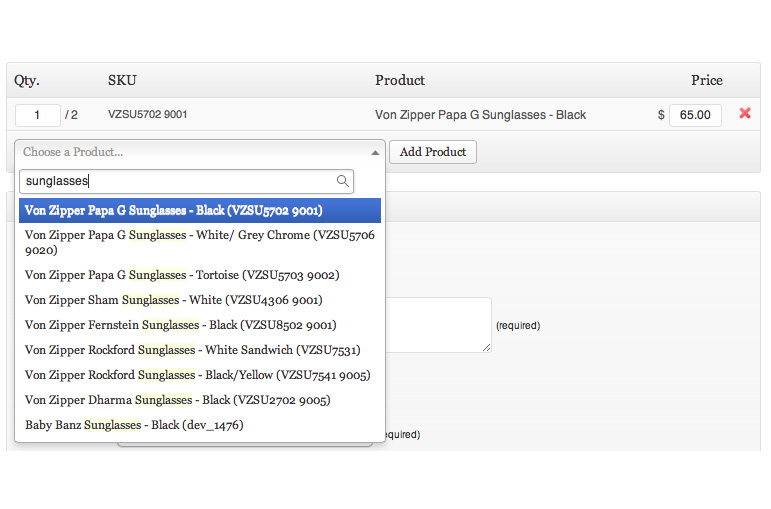The width and height of the screenshot is (771, 509).
Task: Select Von Zipper Fernstein Sunglasses - Black option
Action: point(200,325)
